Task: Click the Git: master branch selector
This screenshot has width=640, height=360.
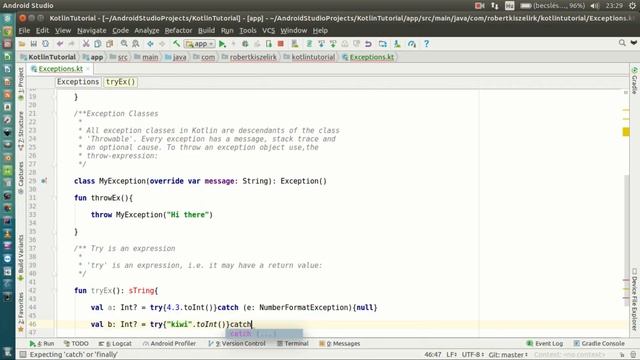Action: click(x=508, y=355)
